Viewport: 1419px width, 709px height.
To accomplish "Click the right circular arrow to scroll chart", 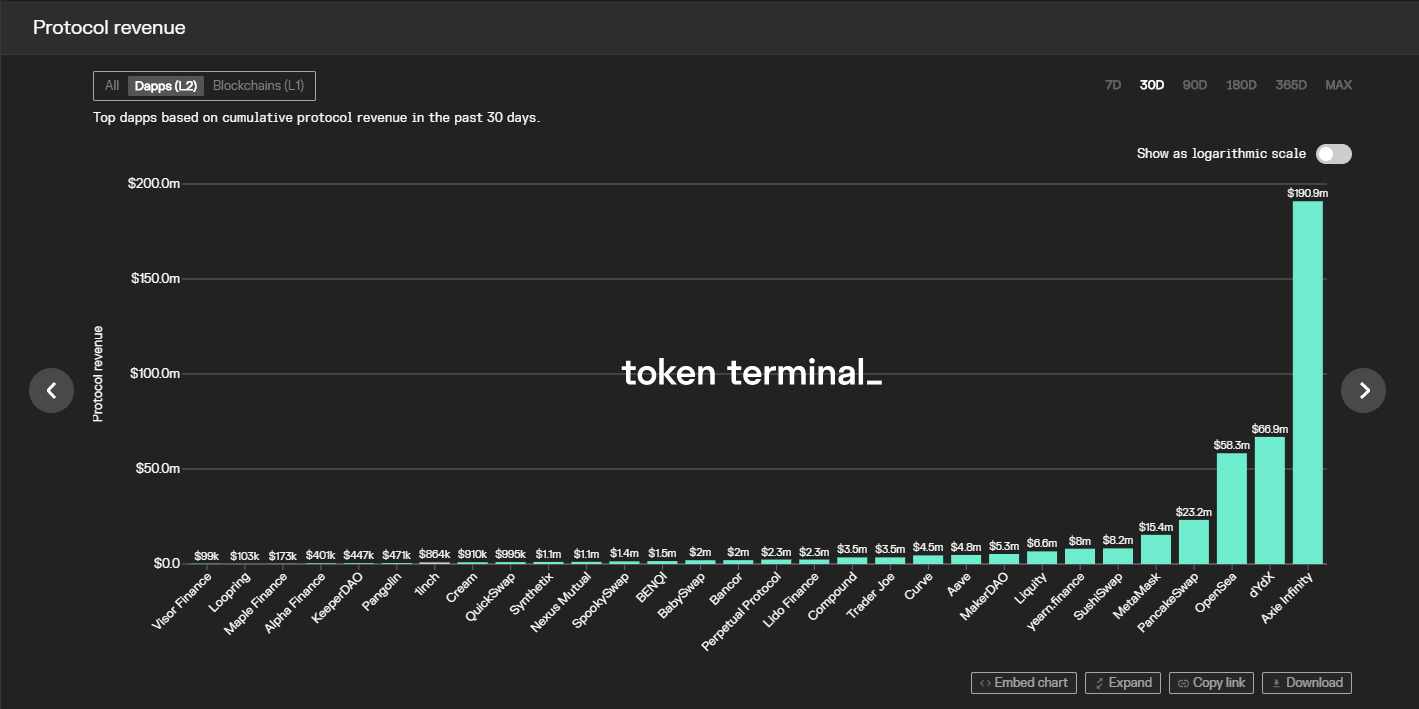I will 1363,390.
